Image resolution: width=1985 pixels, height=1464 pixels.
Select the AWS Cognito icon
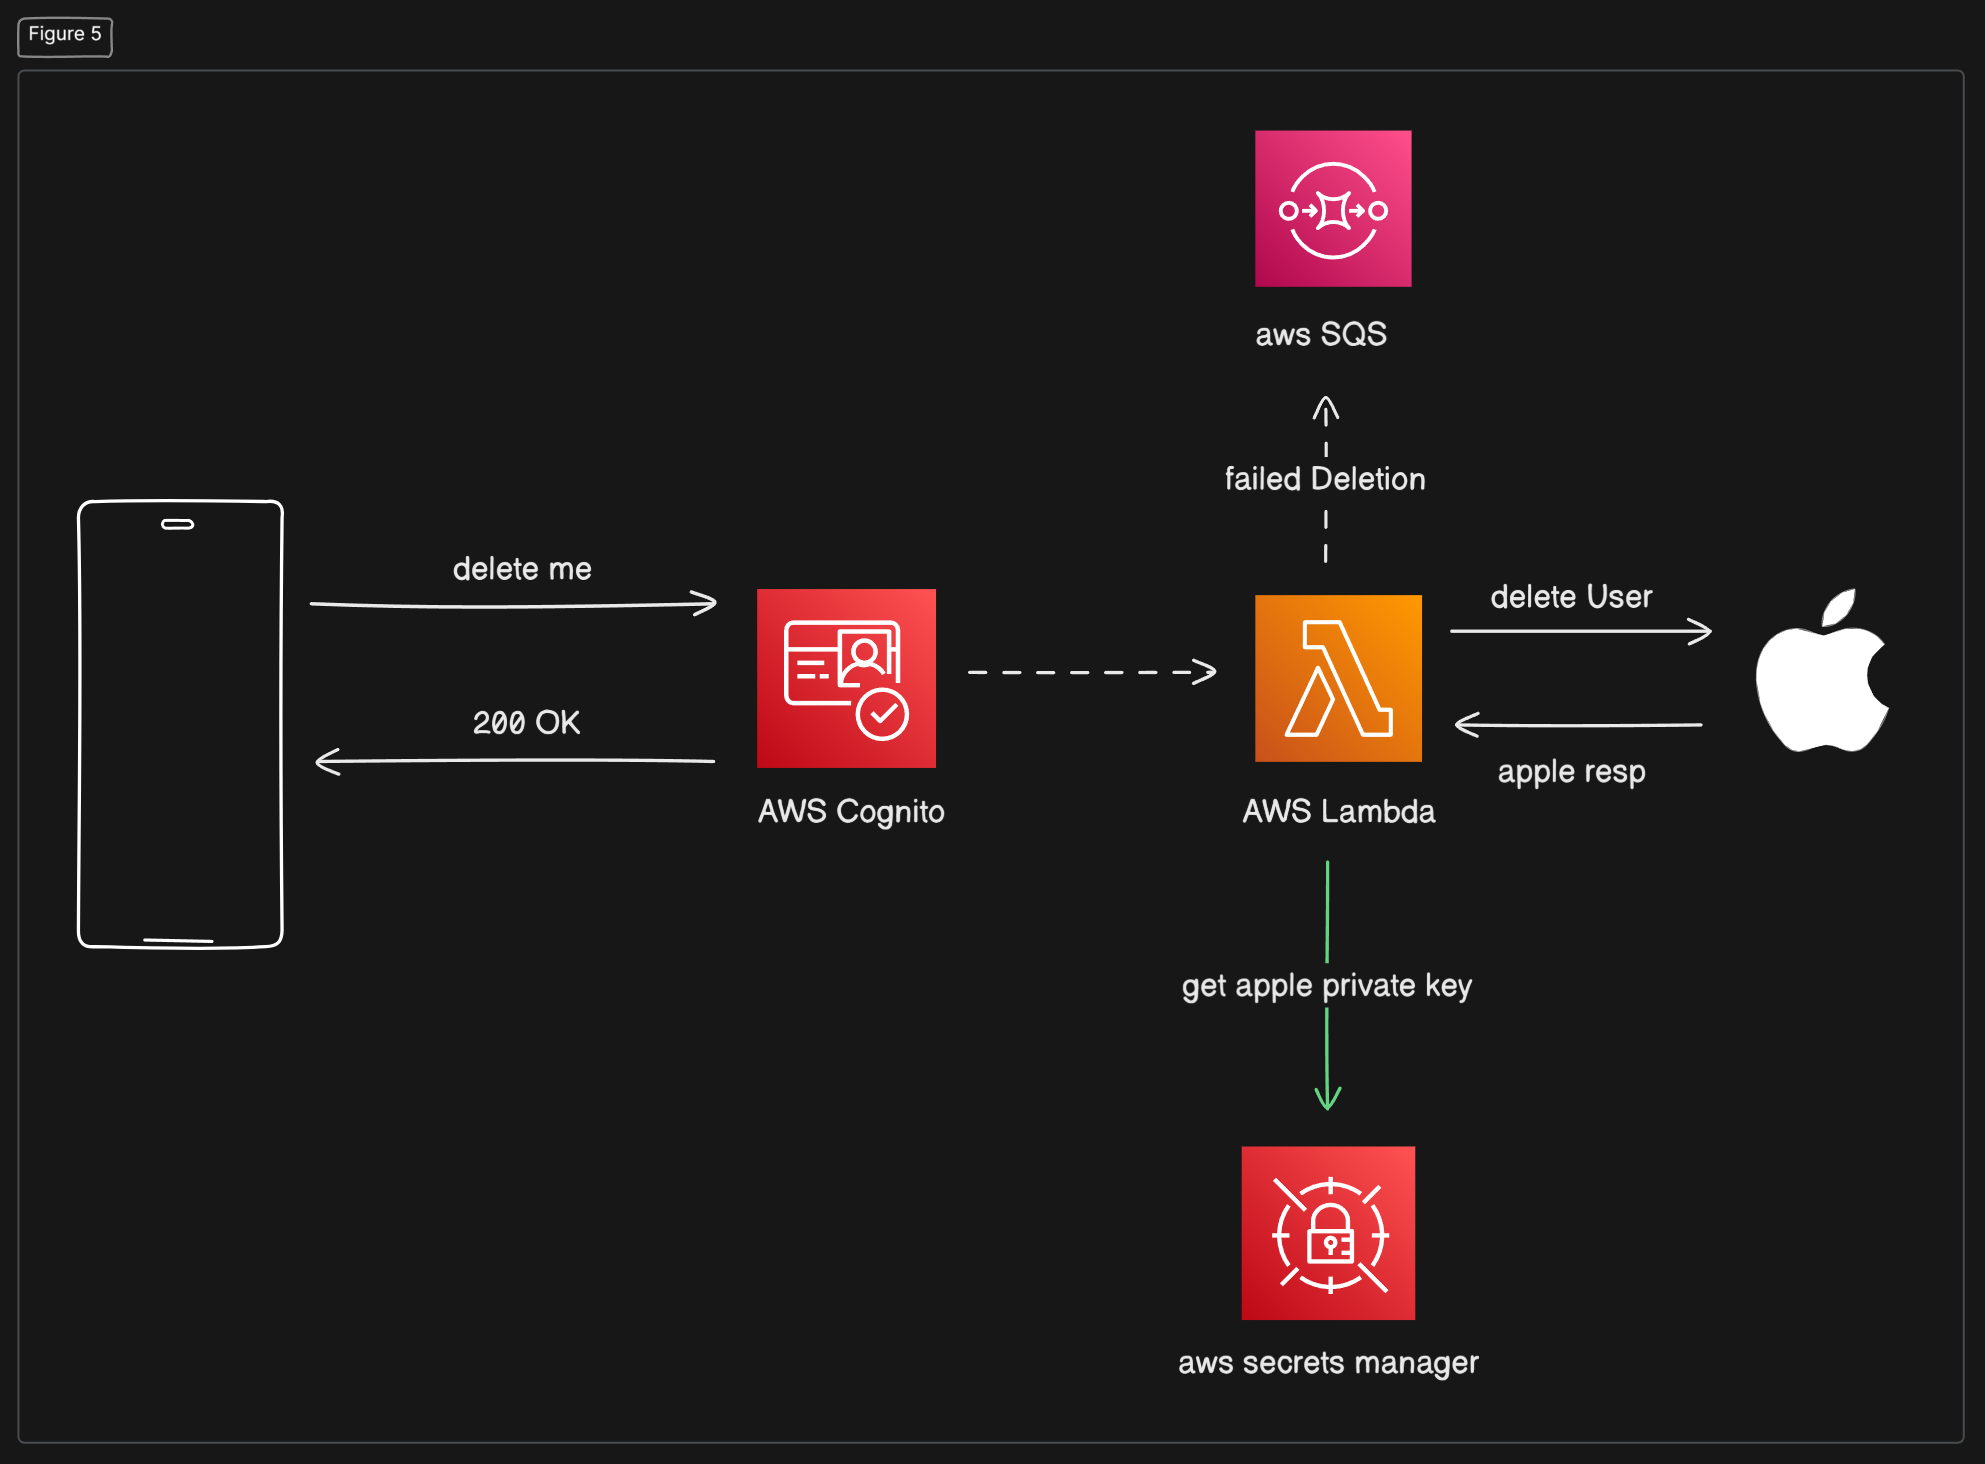[846, 678]
